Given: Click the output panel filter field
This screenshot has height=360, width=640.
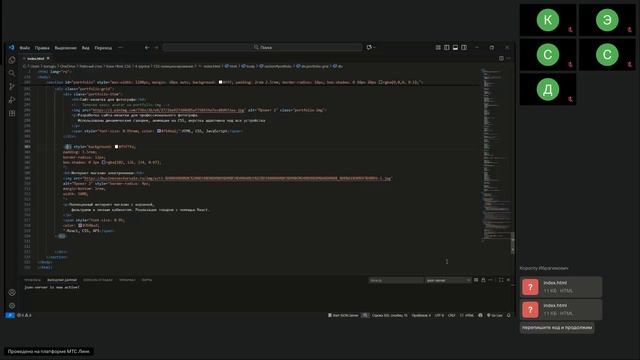Looking at the screenshot, I should point(396,280).
